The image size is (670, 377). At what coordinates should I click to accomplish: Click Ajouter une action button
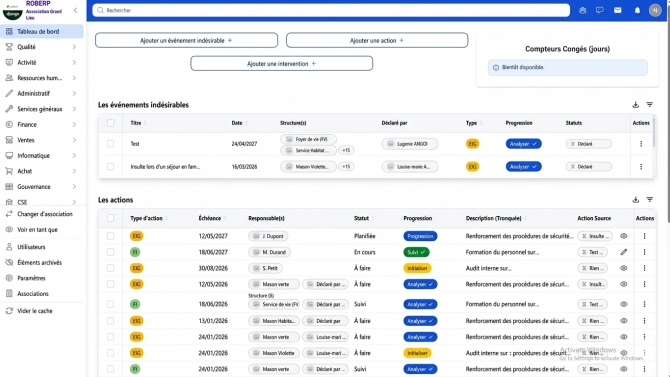[377, 41]
